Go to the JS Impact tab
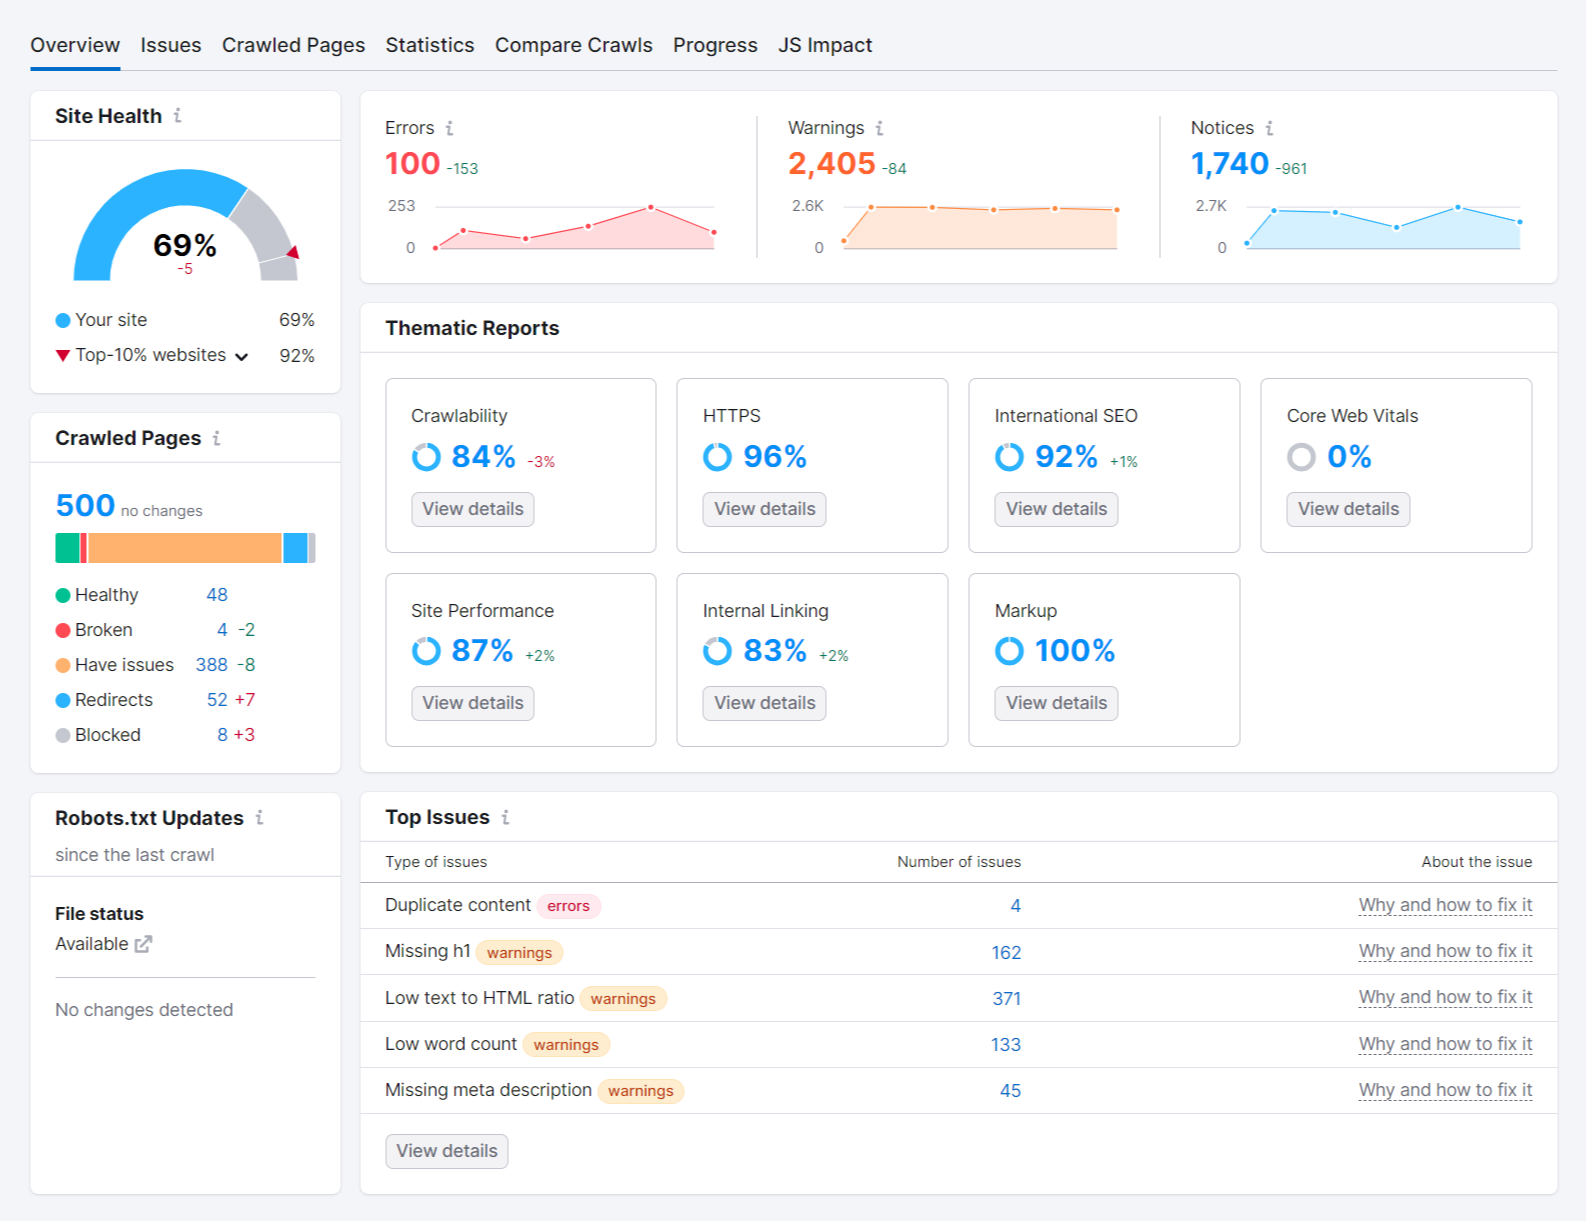The width and height of the screenshot is (1586, 1221). coord(824,45)
